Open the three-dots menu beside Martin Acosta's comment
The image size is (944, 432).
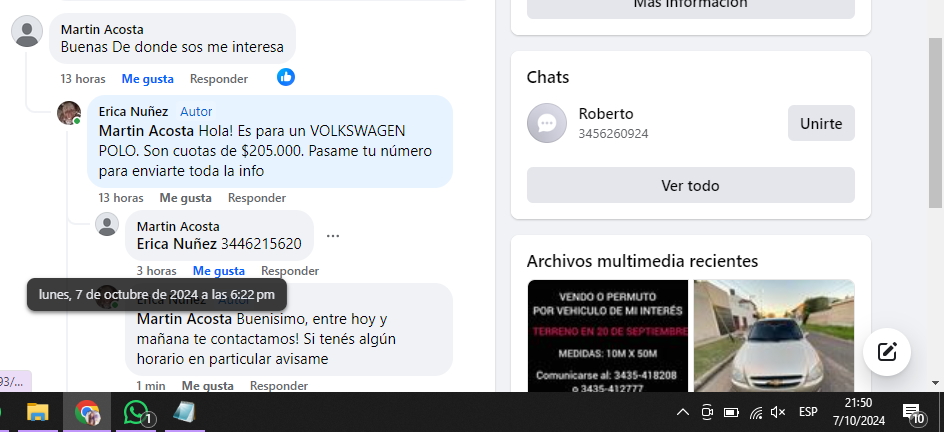point(333,236)
